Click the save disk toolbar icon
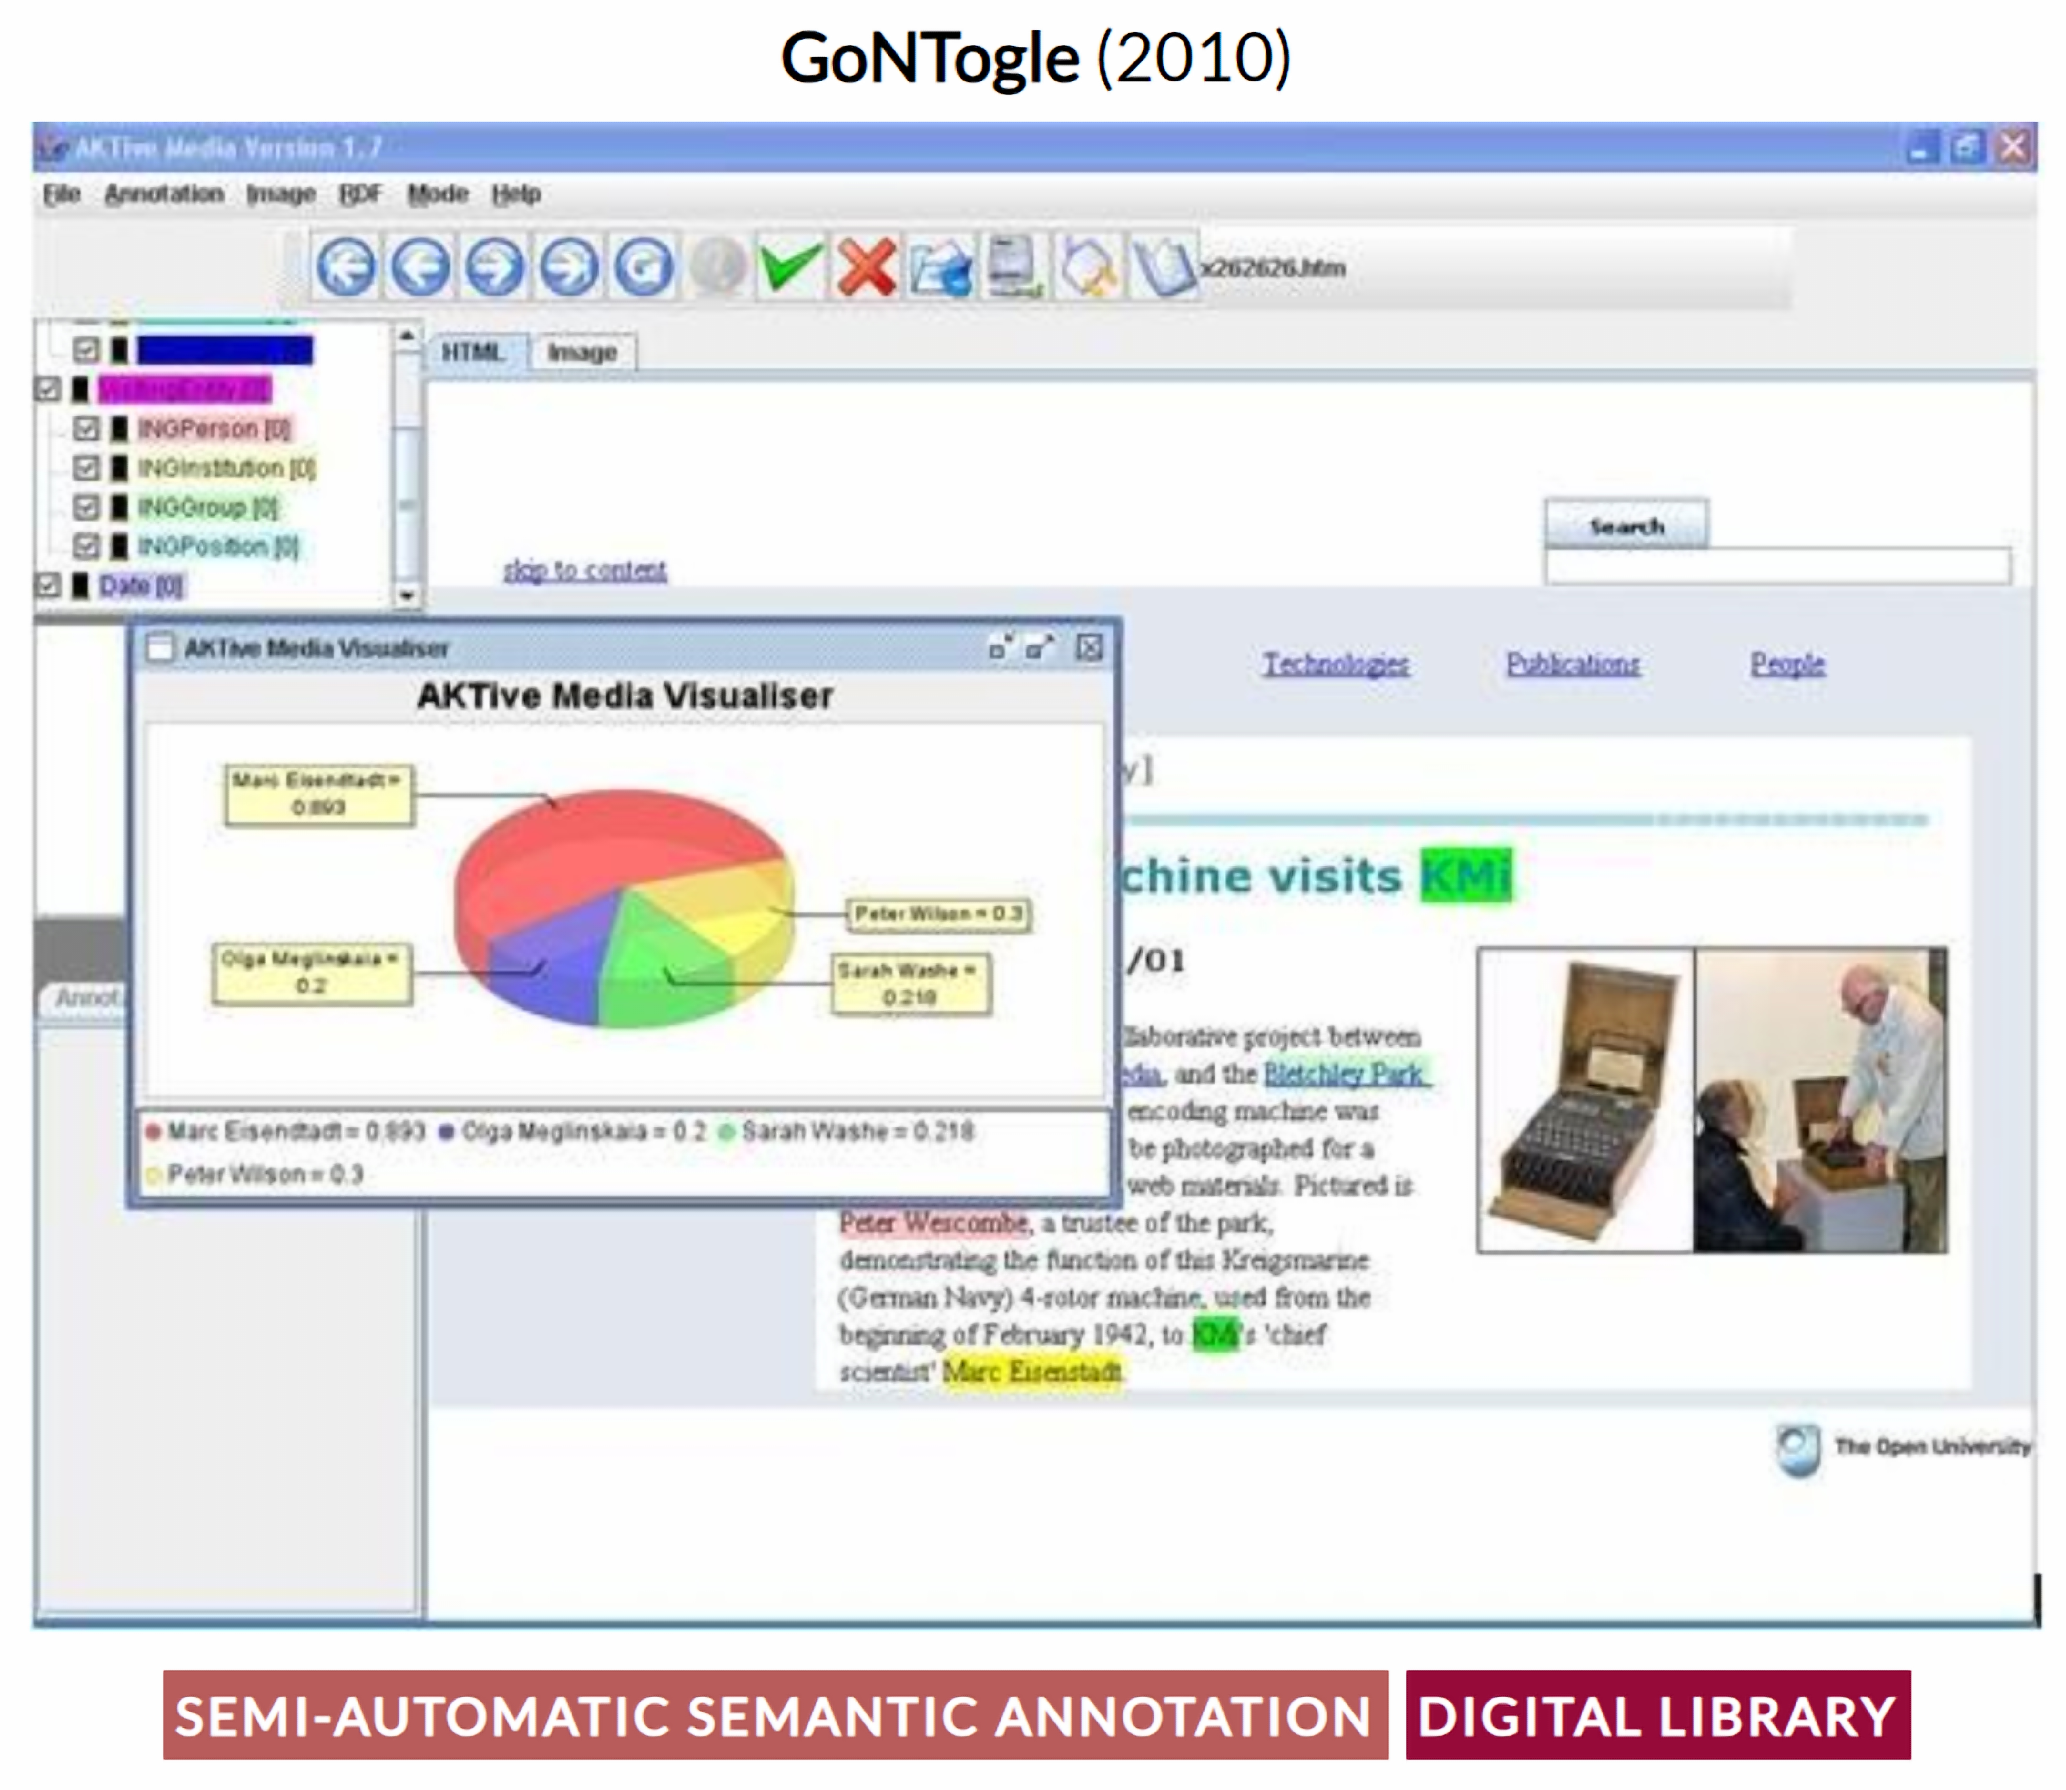This screenshot has height=1790, width=2066. coord(1014,267)
